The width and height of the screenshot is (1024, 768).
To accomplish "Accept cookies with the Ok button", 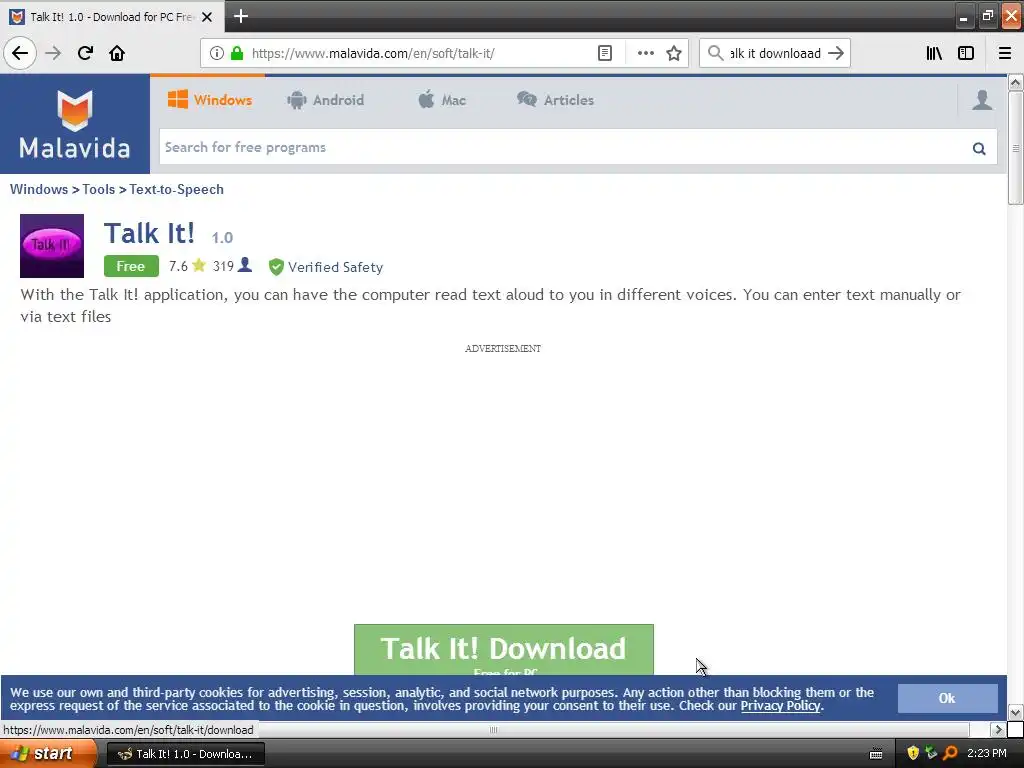I will tap(948, 698).
